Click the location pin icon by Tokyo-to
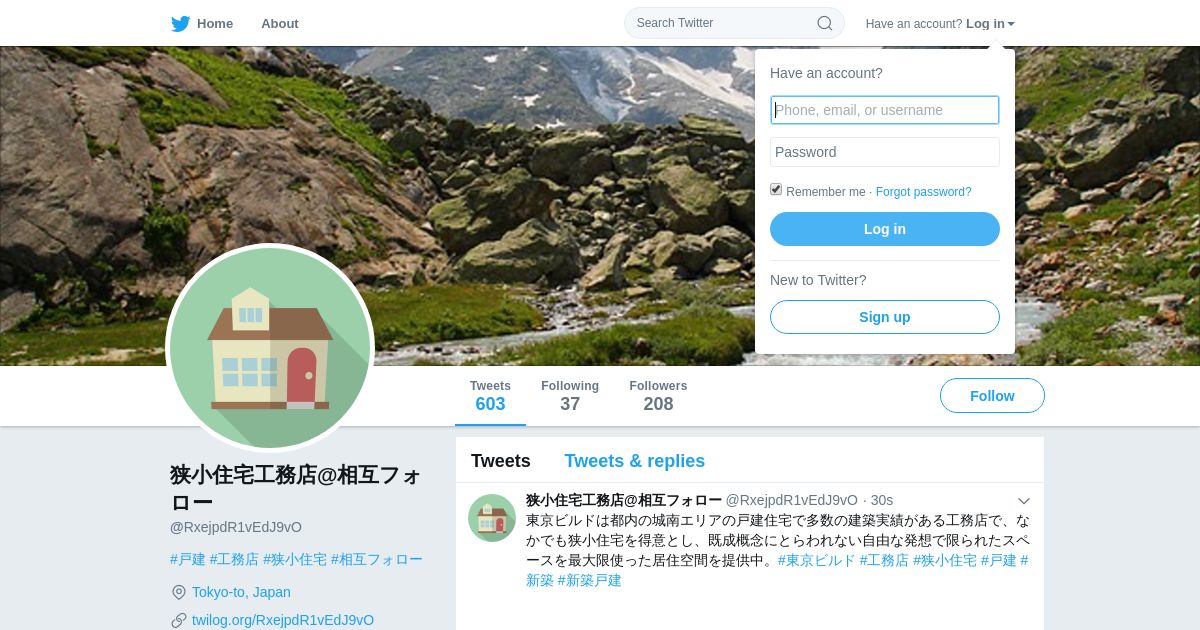Screen dimensions: 1200x630 (x=179, y=592)
